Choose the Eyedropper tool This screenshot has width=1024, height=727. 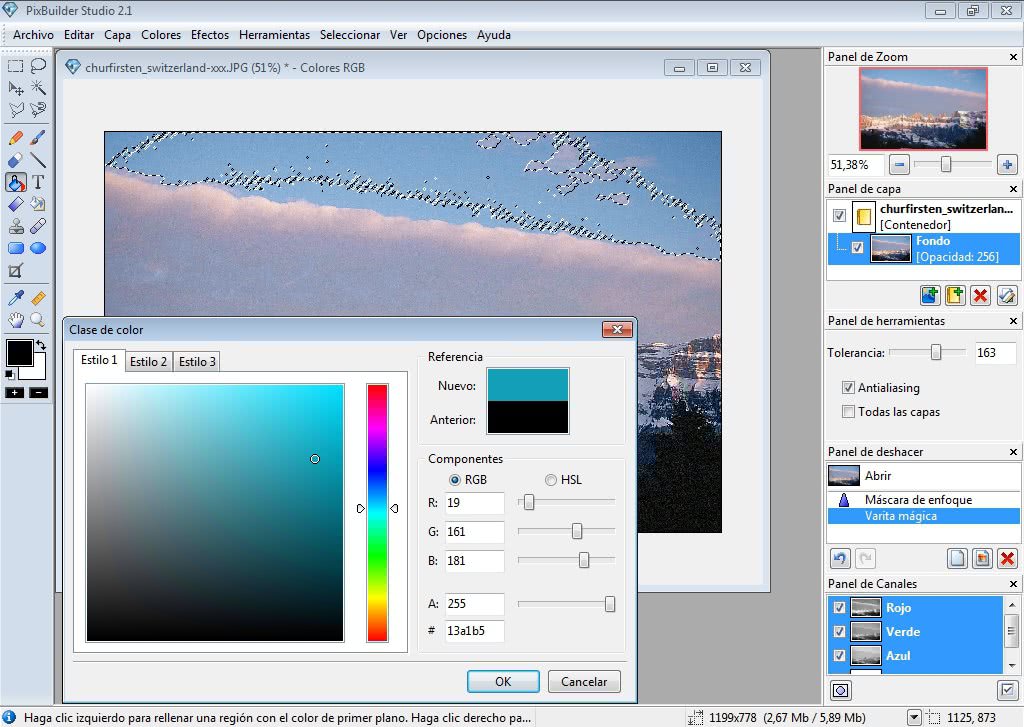[16, 297]
